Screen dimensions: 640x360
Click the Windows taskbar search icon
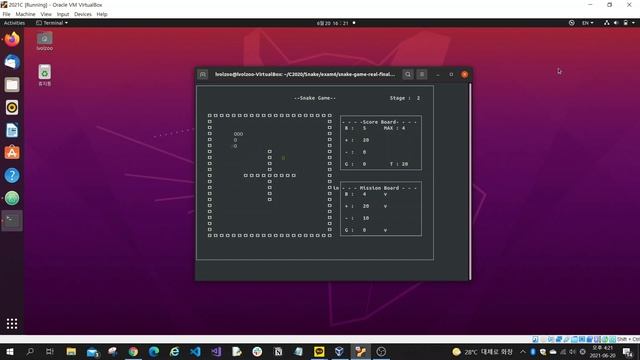[x=30, y=352]
